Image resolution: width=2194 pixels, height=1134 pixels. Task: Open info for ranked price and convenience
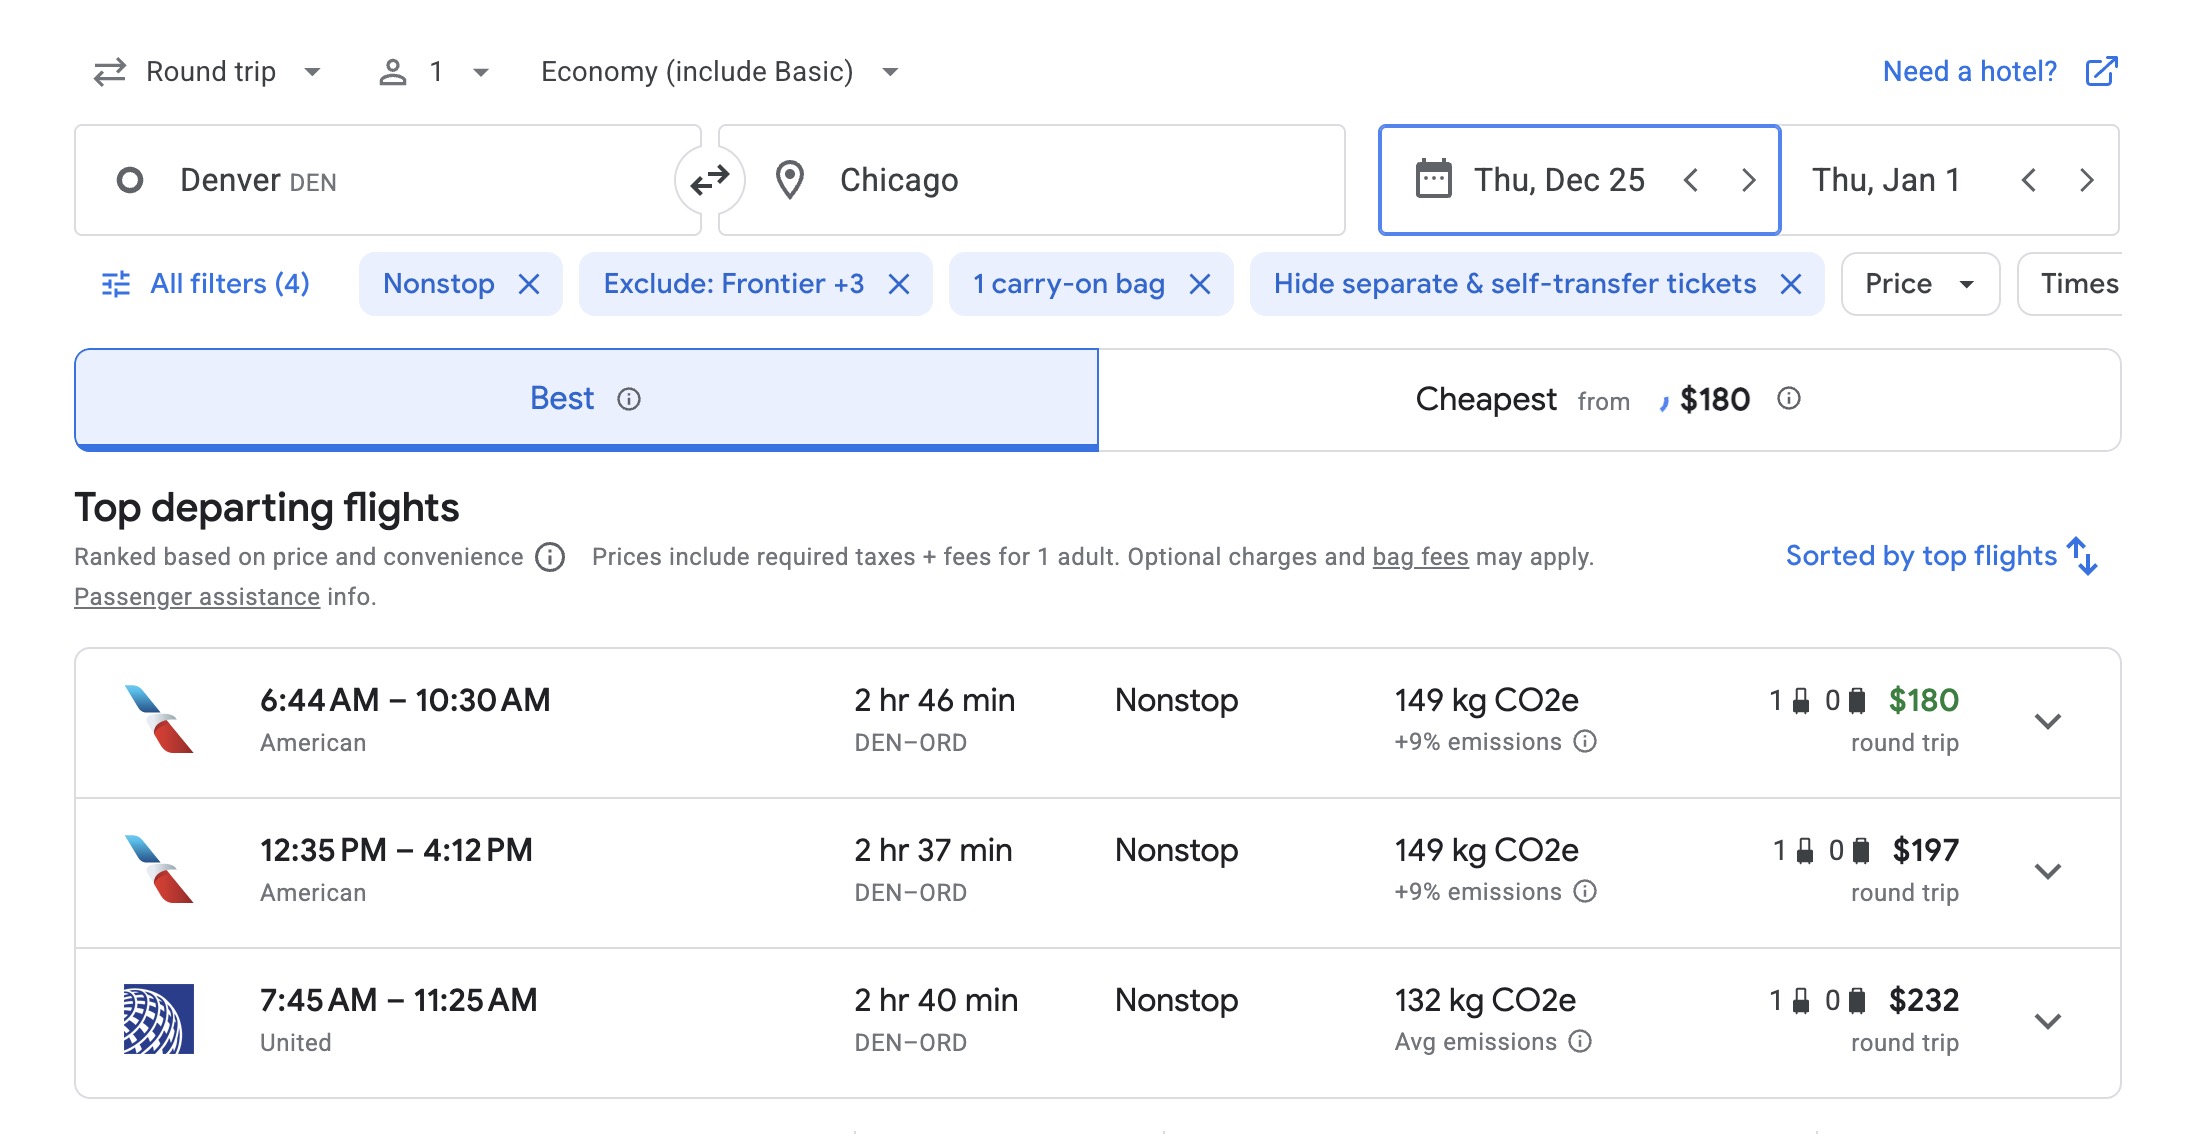click(x=550, y=557)
